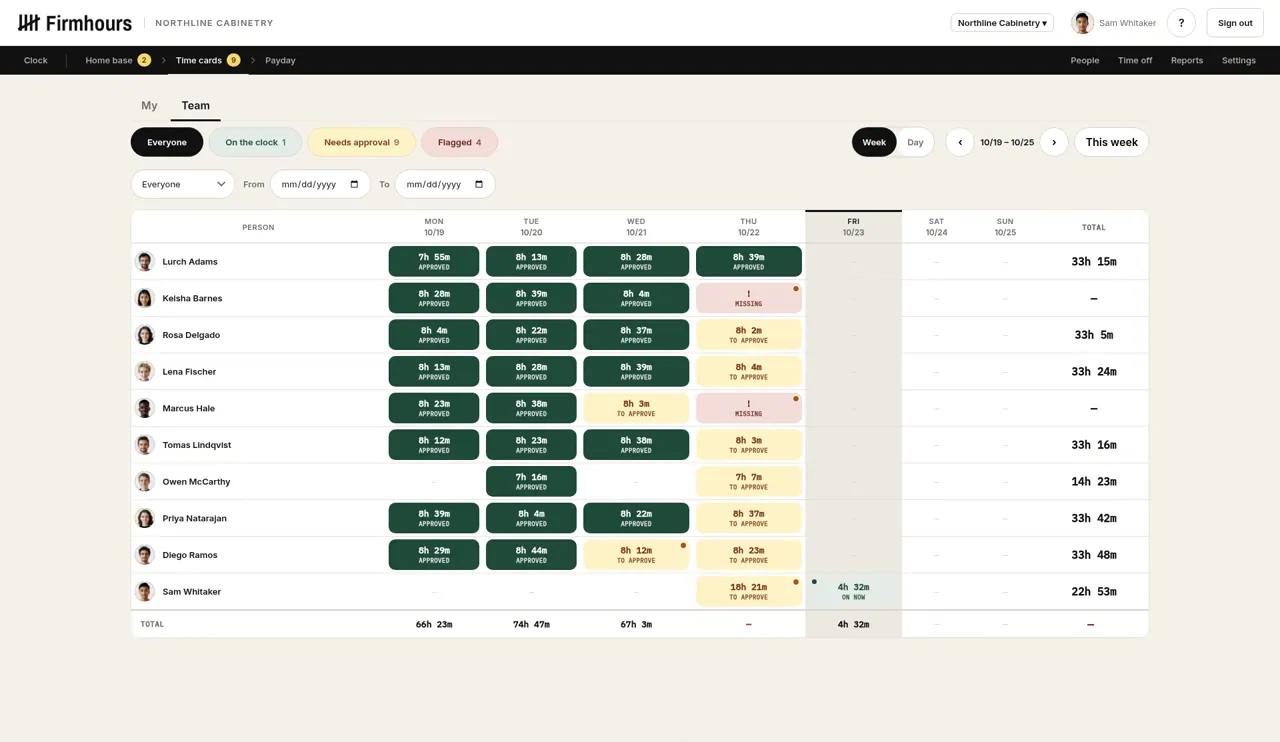
Task: Open the From date calendar picker icon
Action: tap(354, 184)
